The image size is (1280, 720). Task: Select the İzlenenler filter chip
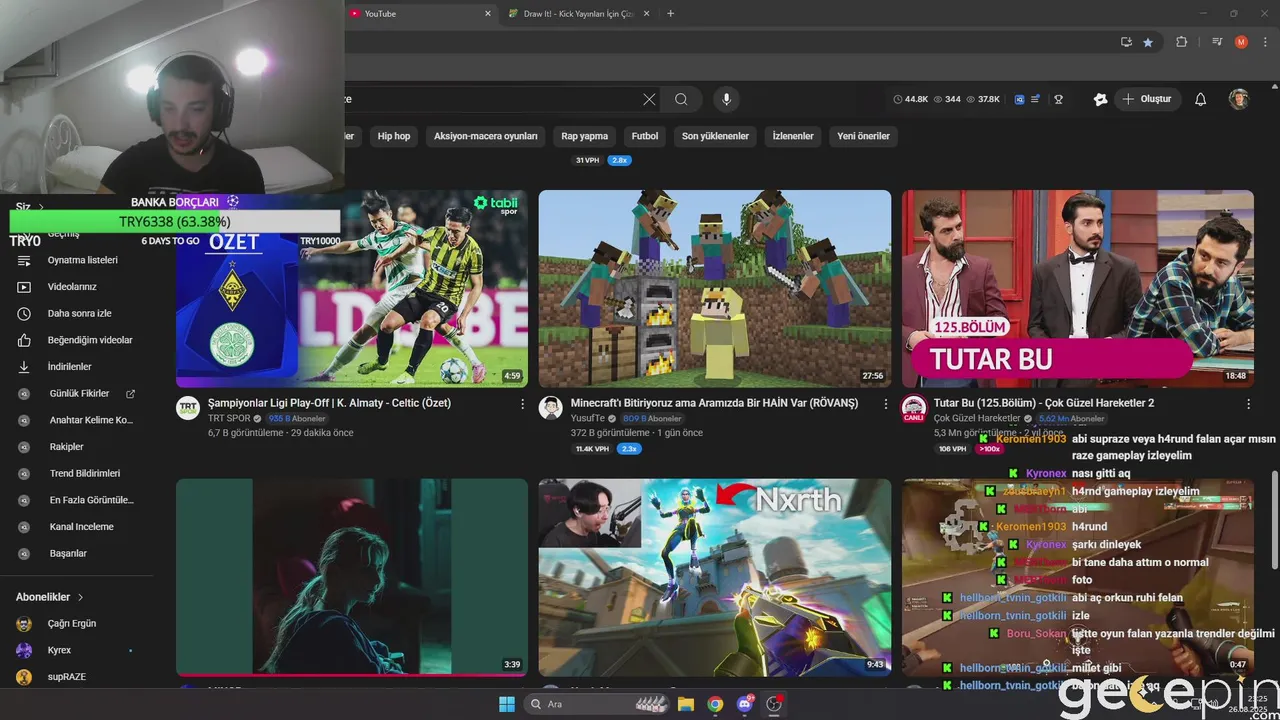[793, 136]
